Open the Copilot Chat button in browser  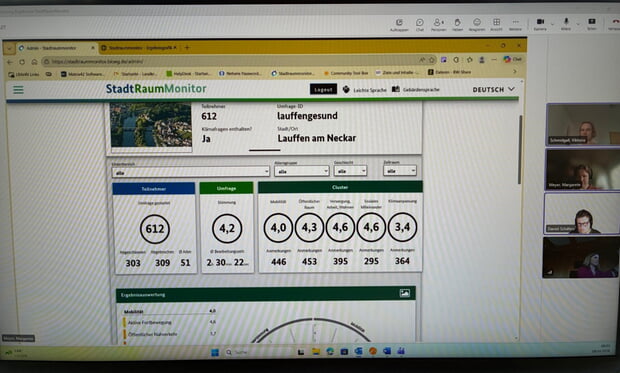click(512, 59)
